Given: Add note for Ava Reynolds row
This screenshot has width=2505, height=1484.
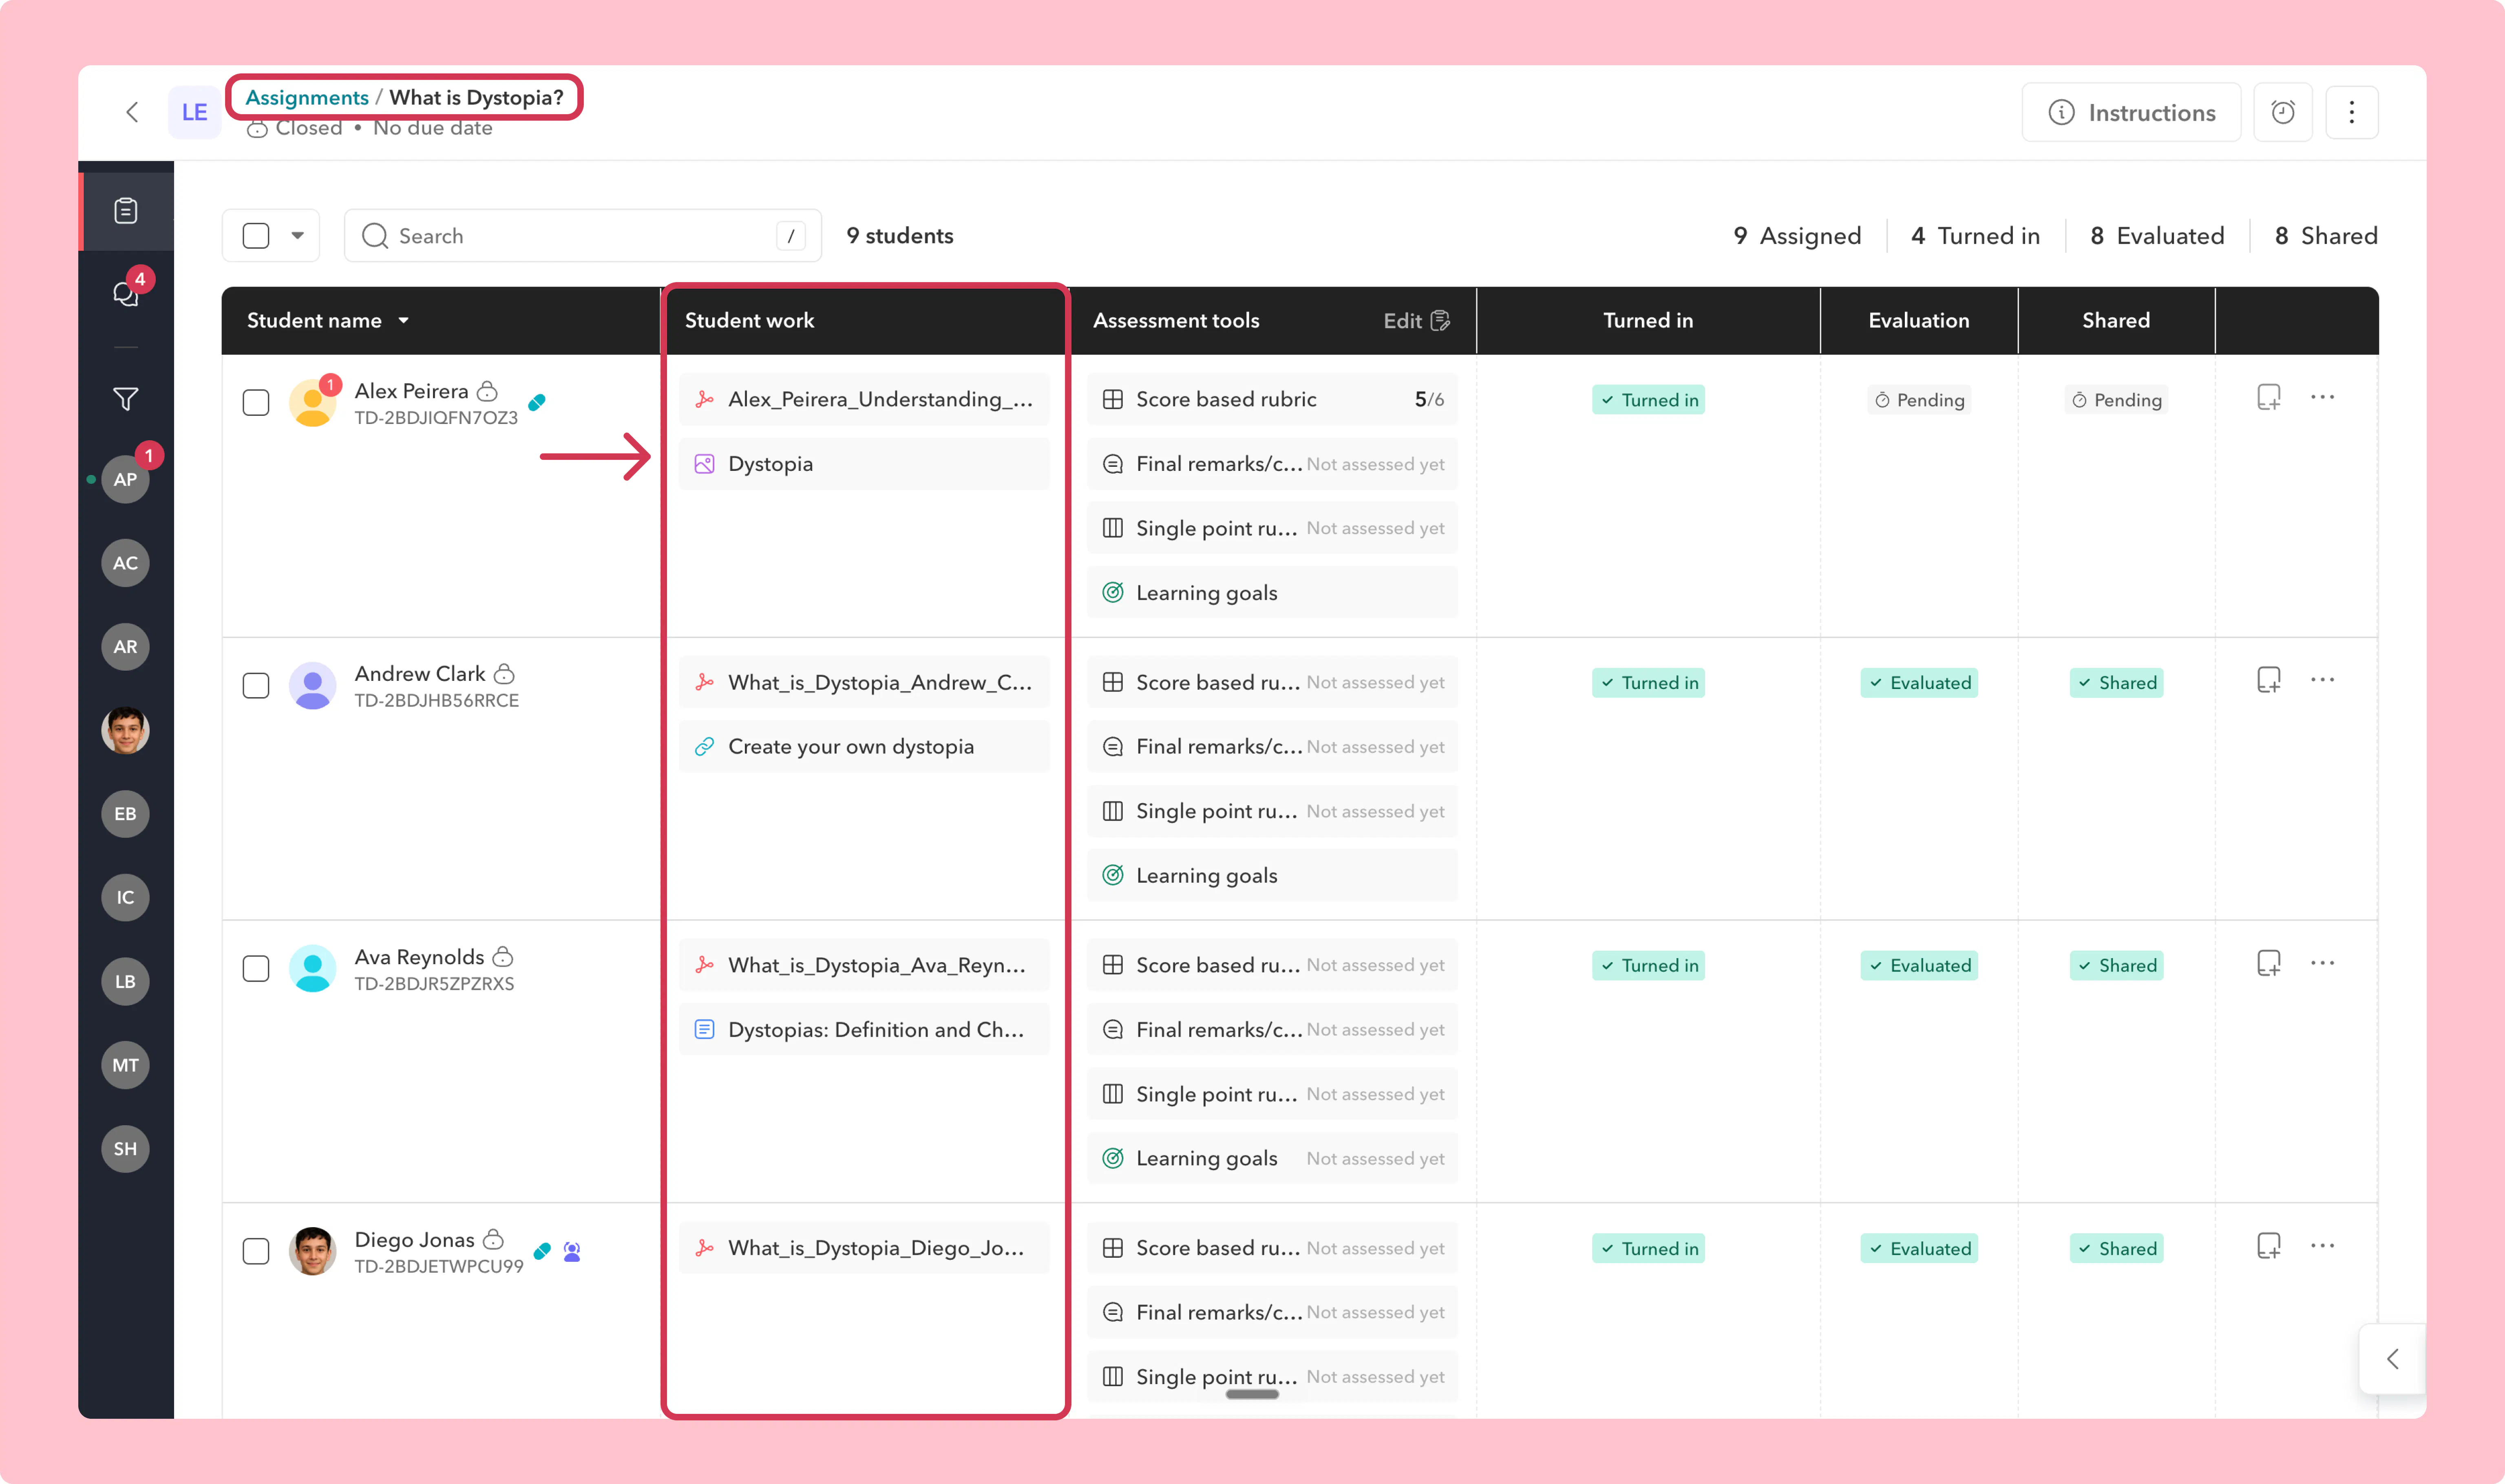Looking at the screenshot, I should (2269, 963).
